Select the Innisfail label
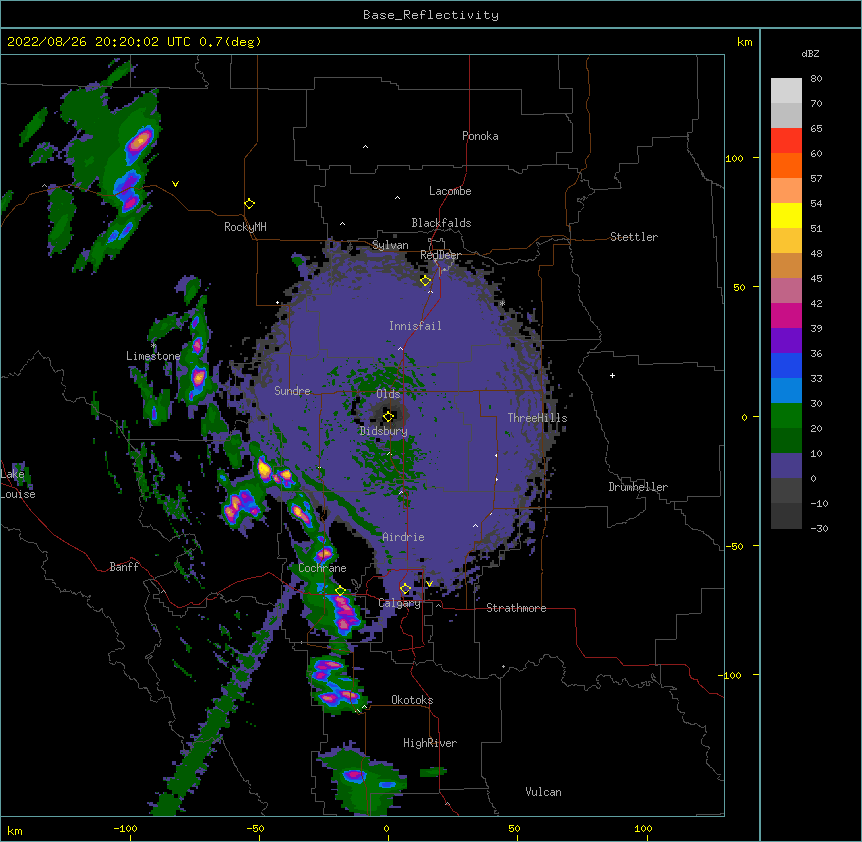 pyautogui.click(x=415, y=326)
